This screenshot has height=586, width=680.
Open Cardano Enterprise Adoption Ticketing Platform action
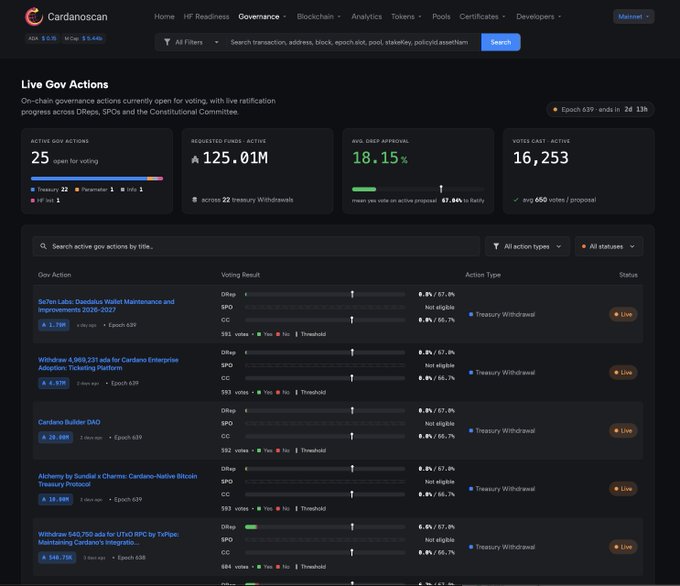[108, 363]
